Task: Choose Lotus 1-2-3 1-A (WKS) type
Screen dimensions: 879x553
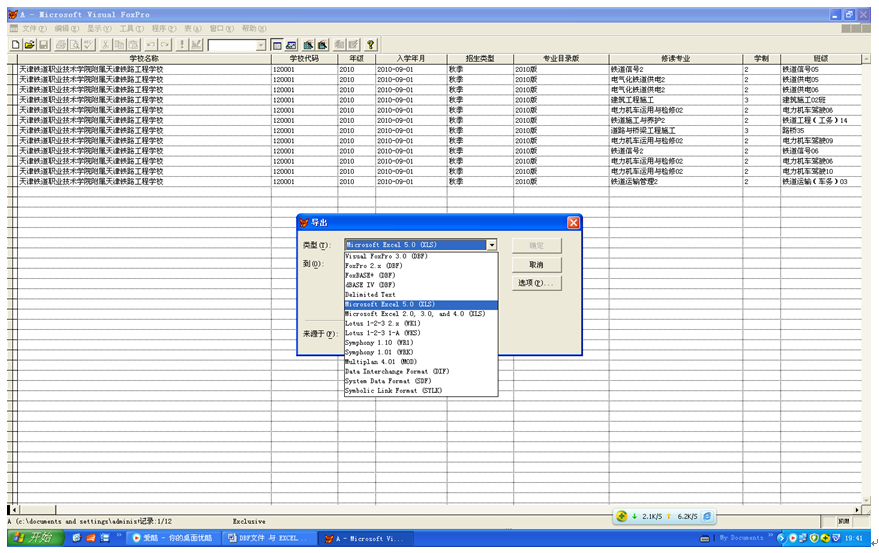Action: [x=421, y=333]
